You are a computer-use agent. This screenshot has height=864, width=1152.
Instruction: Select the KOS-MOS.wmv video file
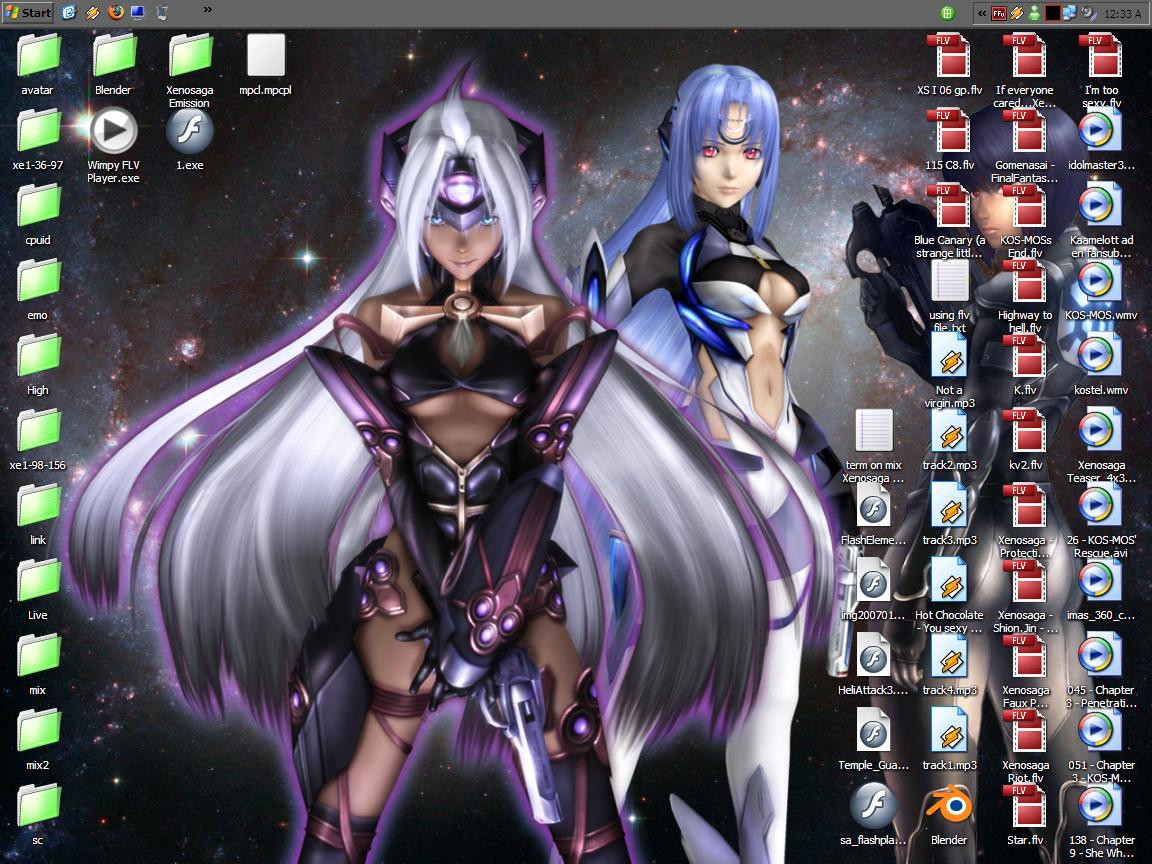[x=1101, y=290]
